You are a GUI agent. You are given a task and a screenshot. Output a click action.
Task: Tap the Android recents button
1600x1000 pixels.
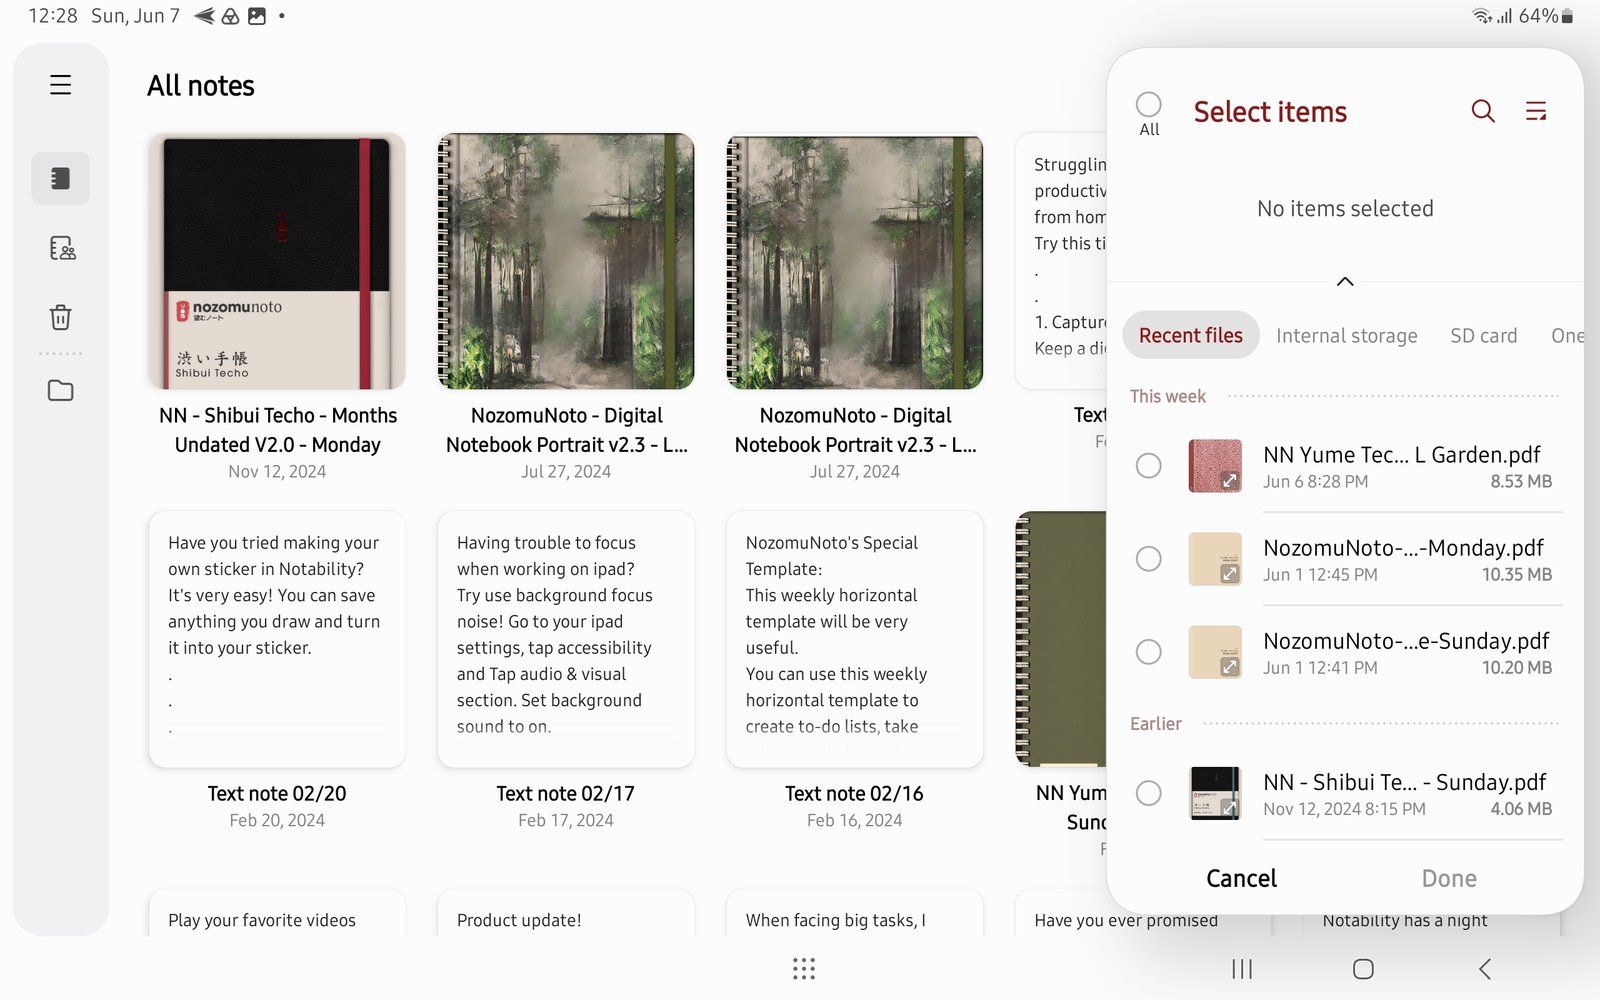pos(1242,968)
